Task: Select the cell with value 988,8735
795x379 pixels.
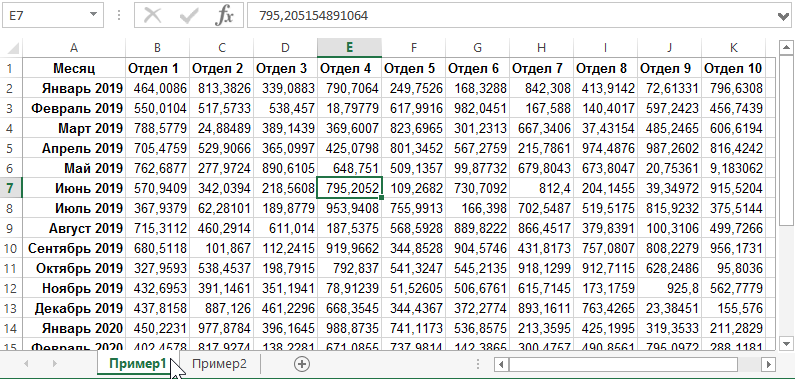Action: [349, 328]
